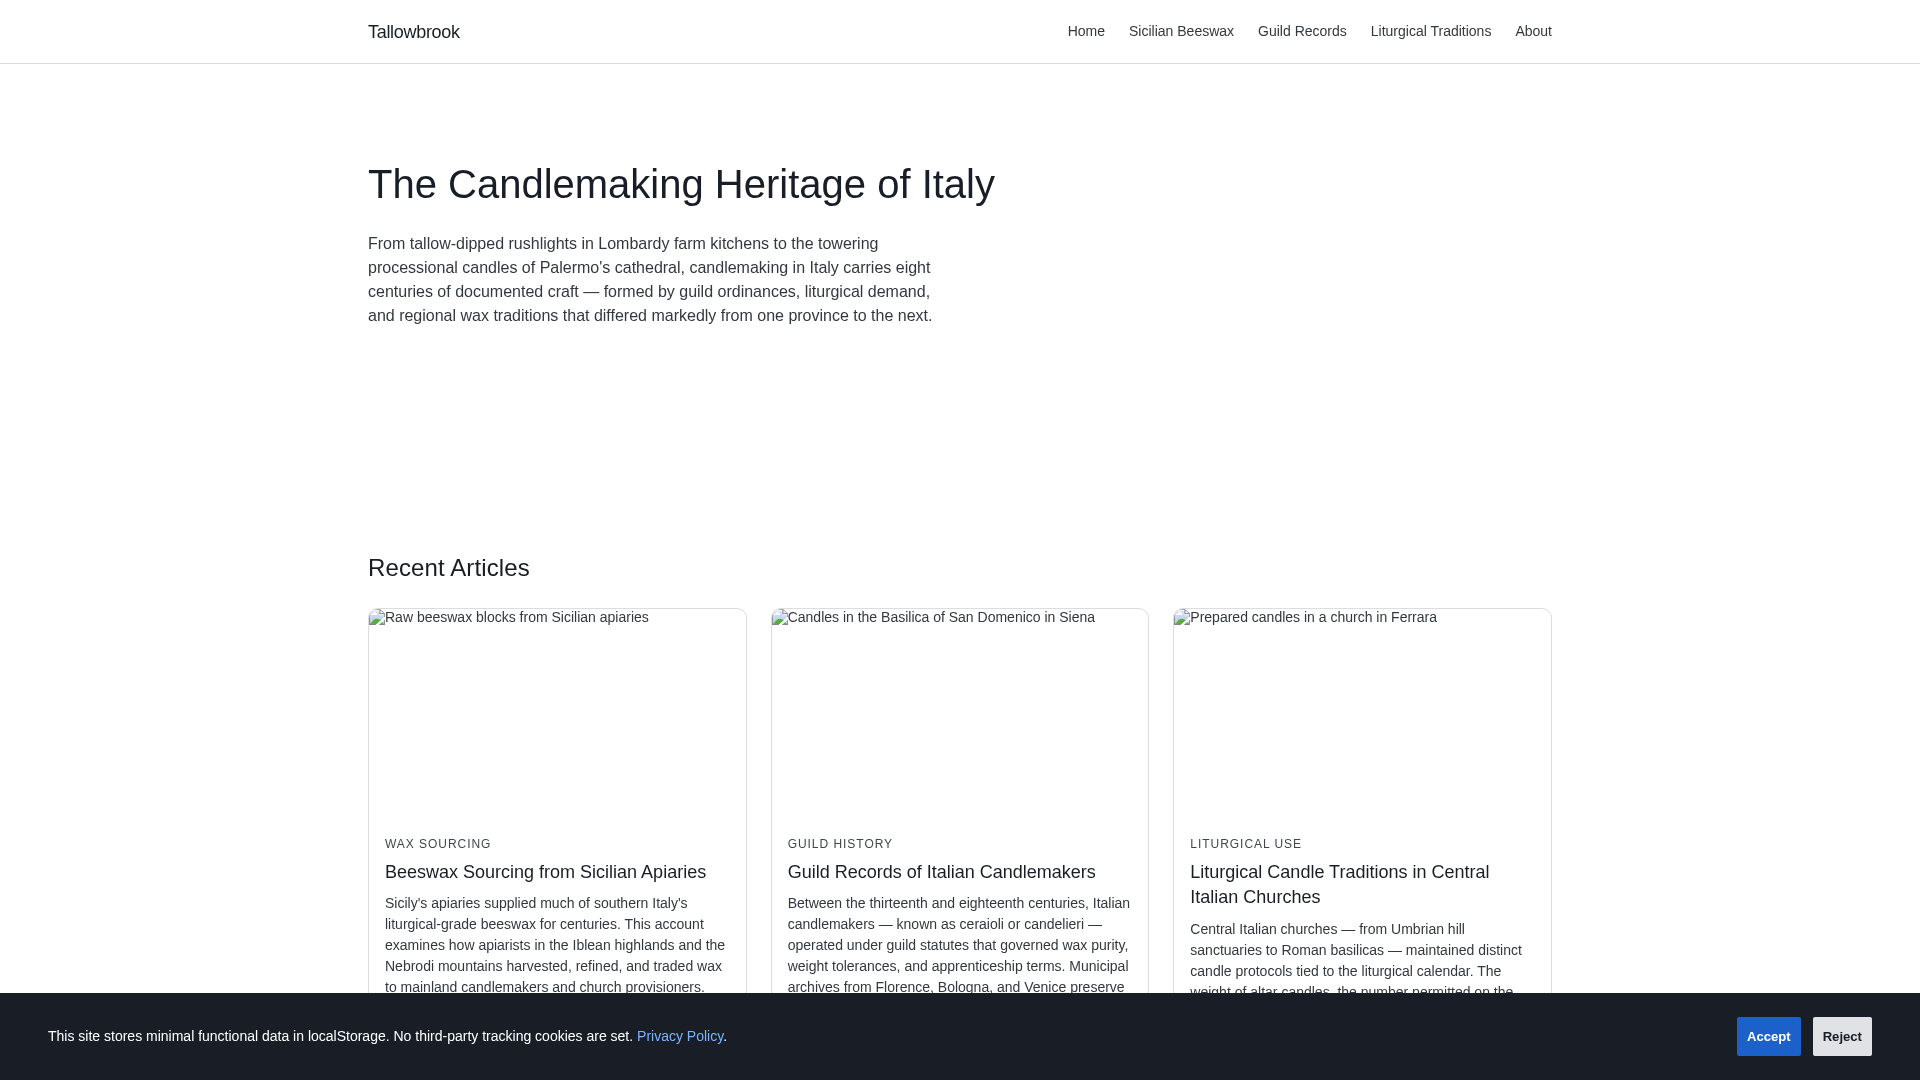Open the About page link
The image size is (1920, 1080).
click(x=1533, y=31)
